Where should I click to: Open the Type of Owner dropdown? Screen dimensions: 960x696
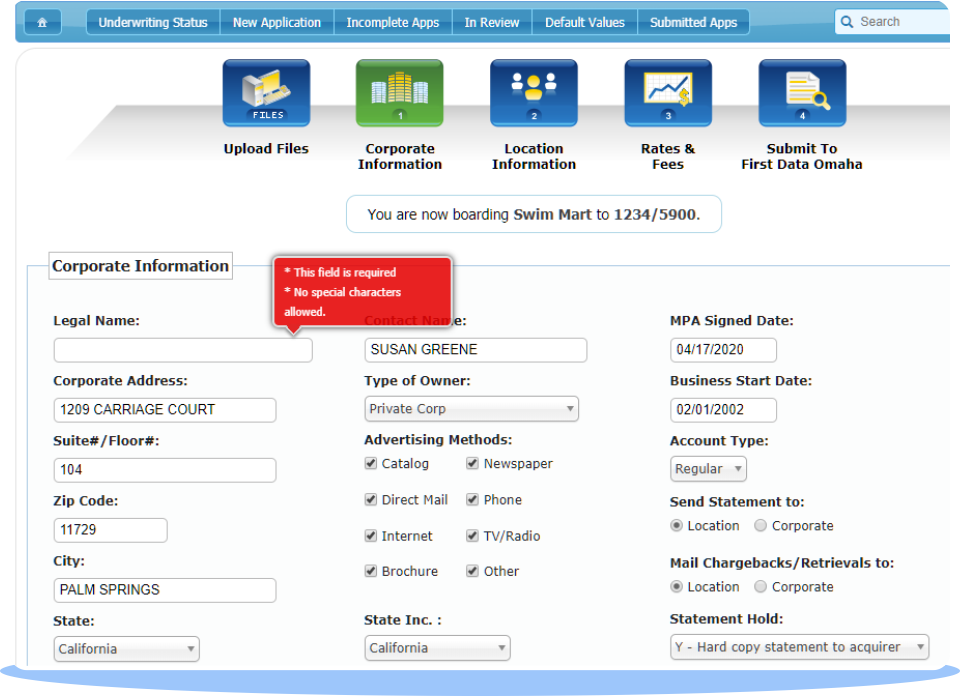(471, 409)
